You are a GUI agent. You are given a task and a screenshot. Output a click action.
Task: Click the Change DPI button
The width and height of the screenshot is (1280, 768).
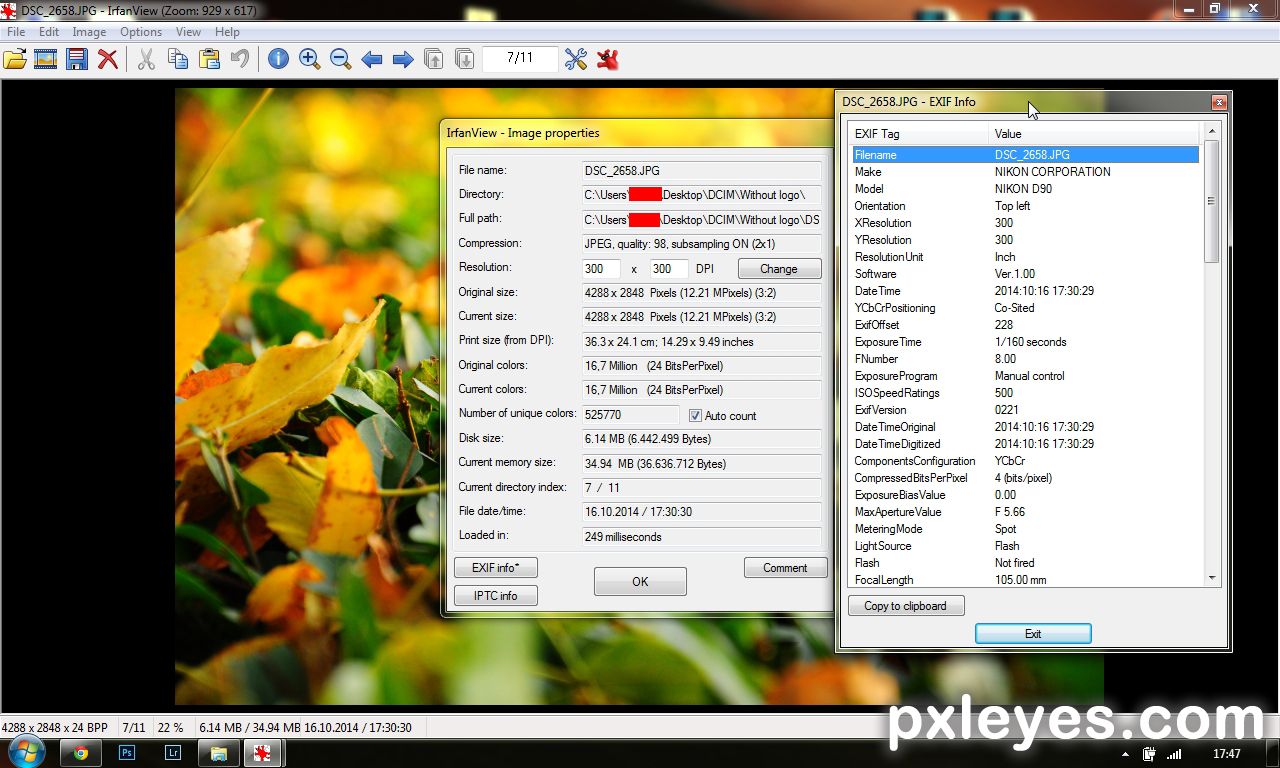pos(779,269)
